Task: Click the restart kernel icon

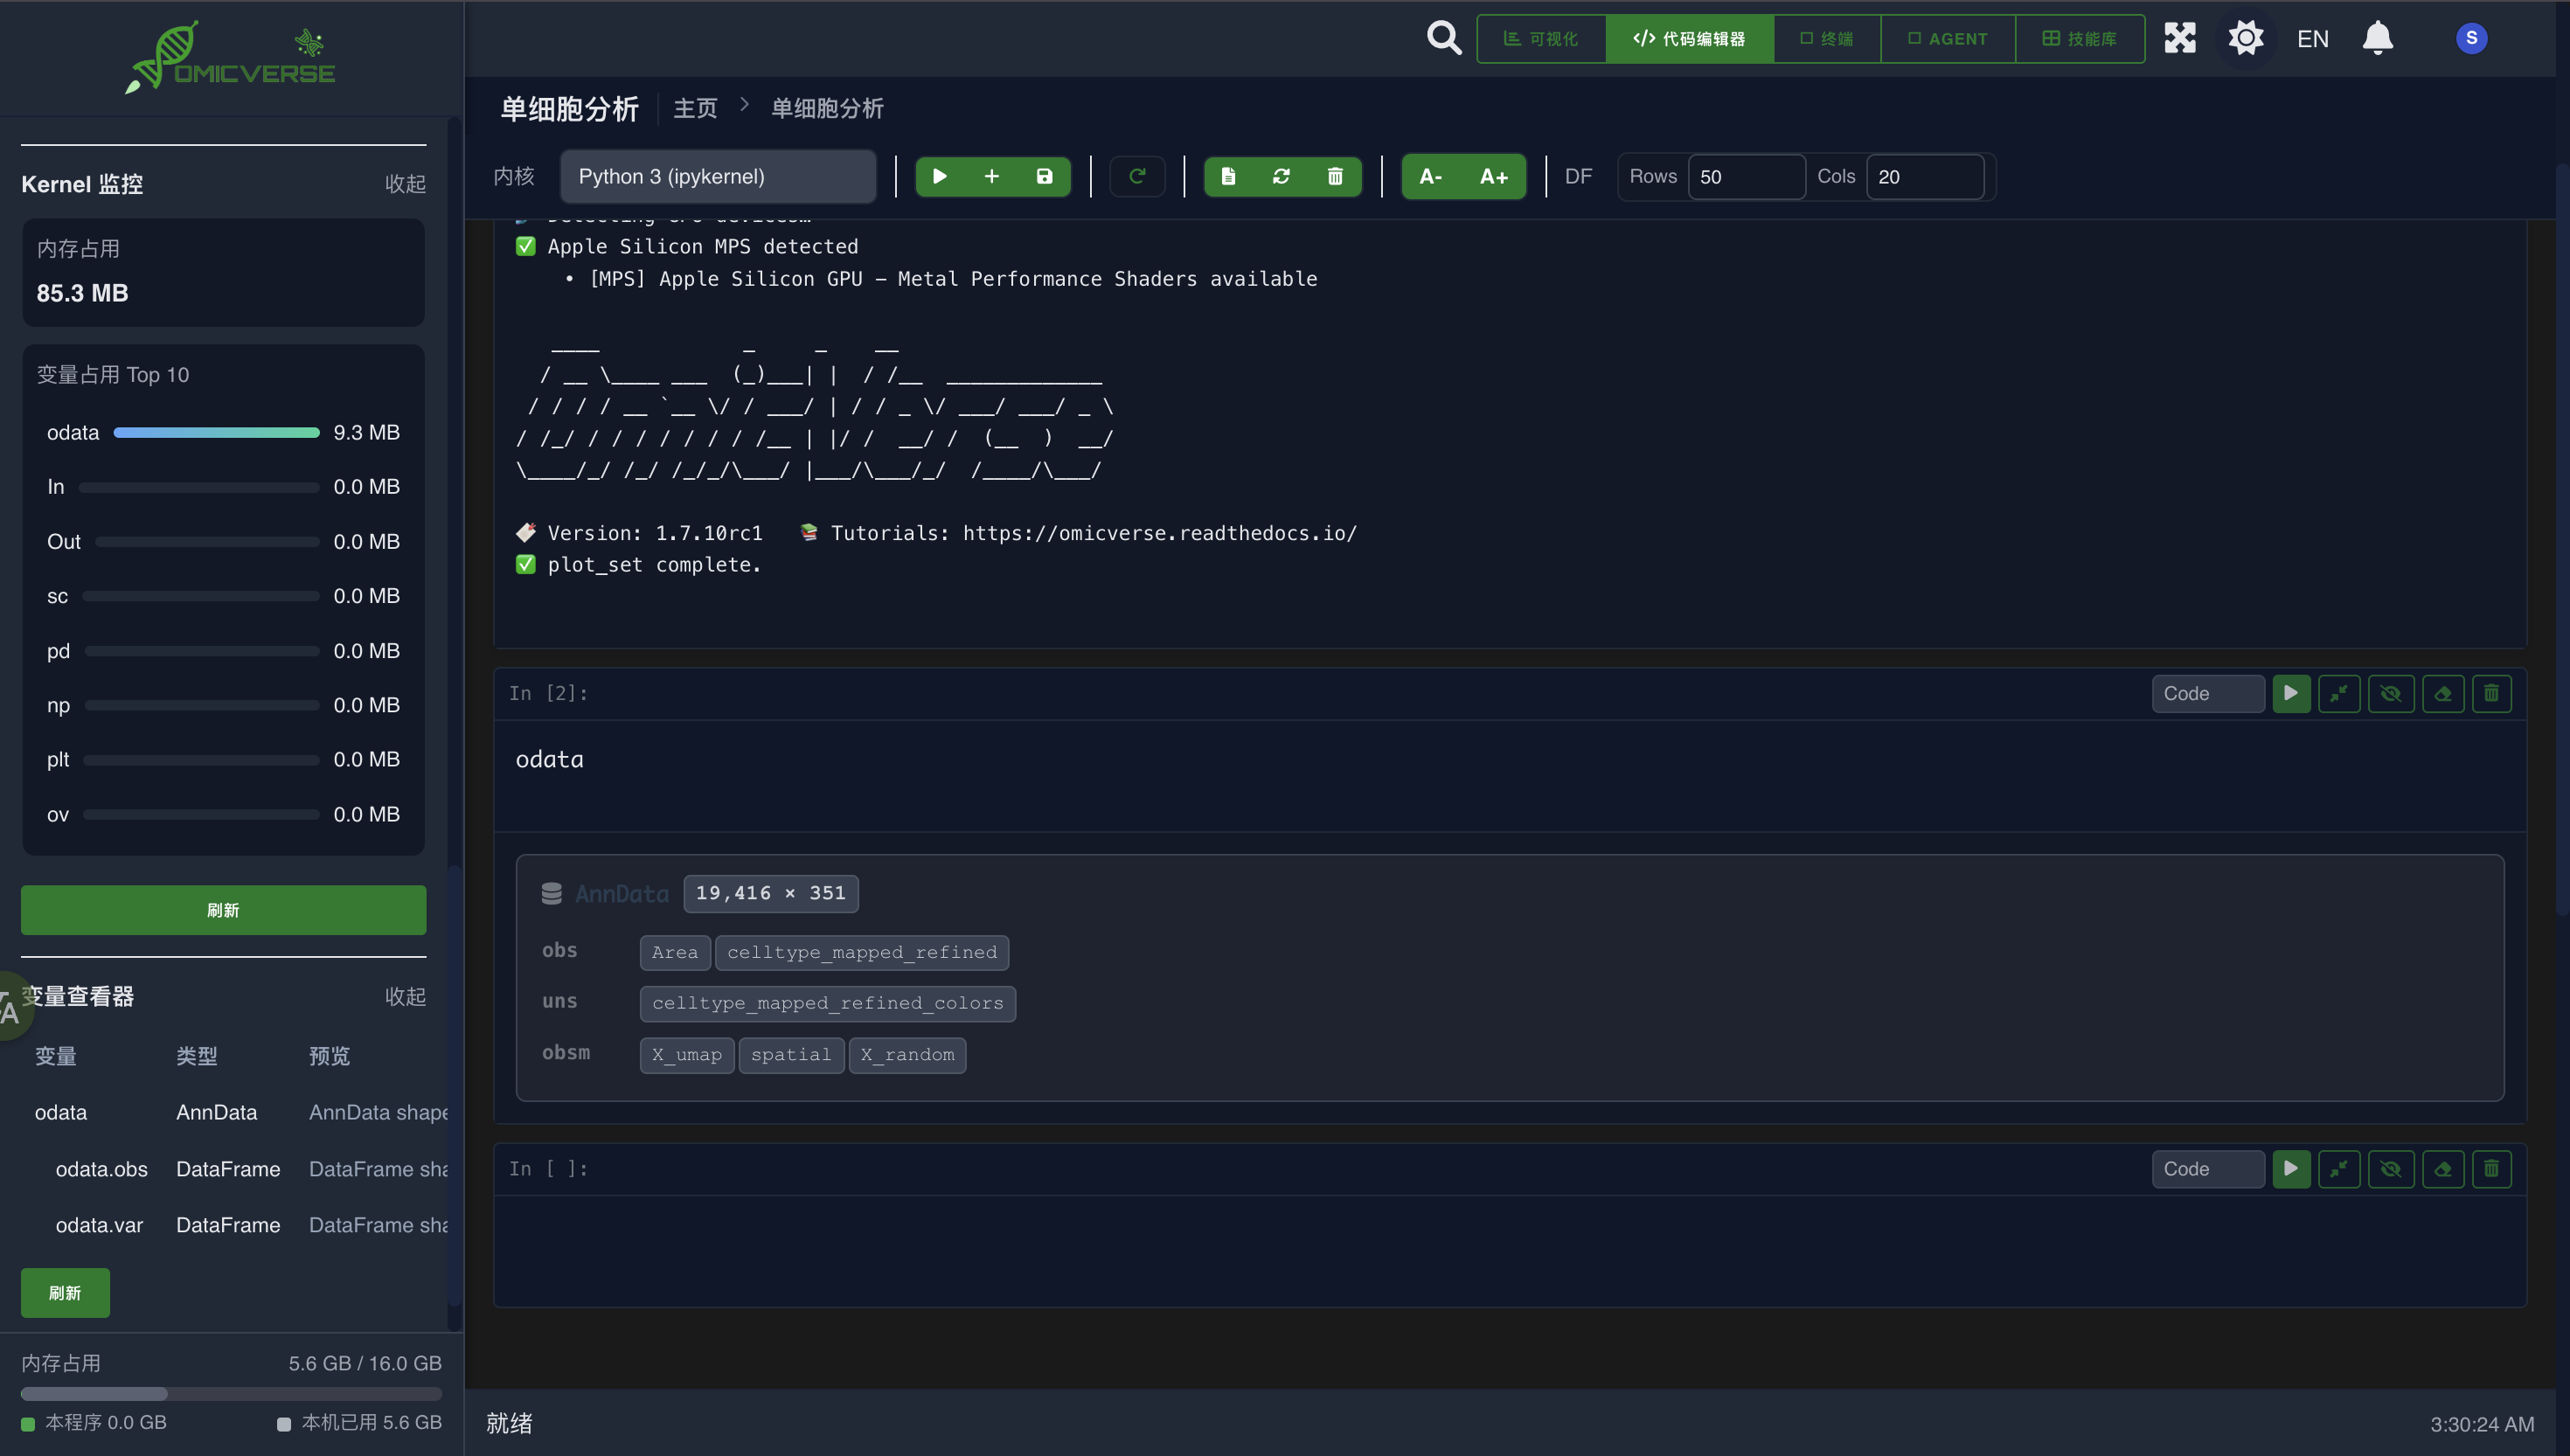Action: pos(1137,176)
